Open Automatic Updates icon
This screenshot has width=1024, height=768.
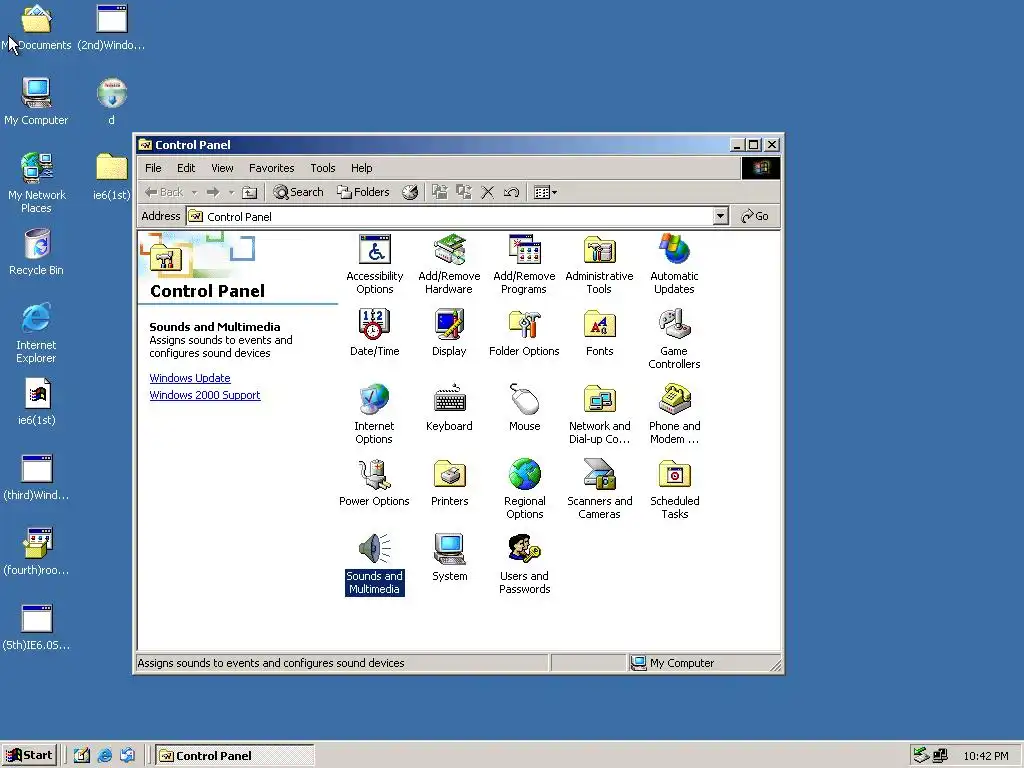tap(675, 264)
